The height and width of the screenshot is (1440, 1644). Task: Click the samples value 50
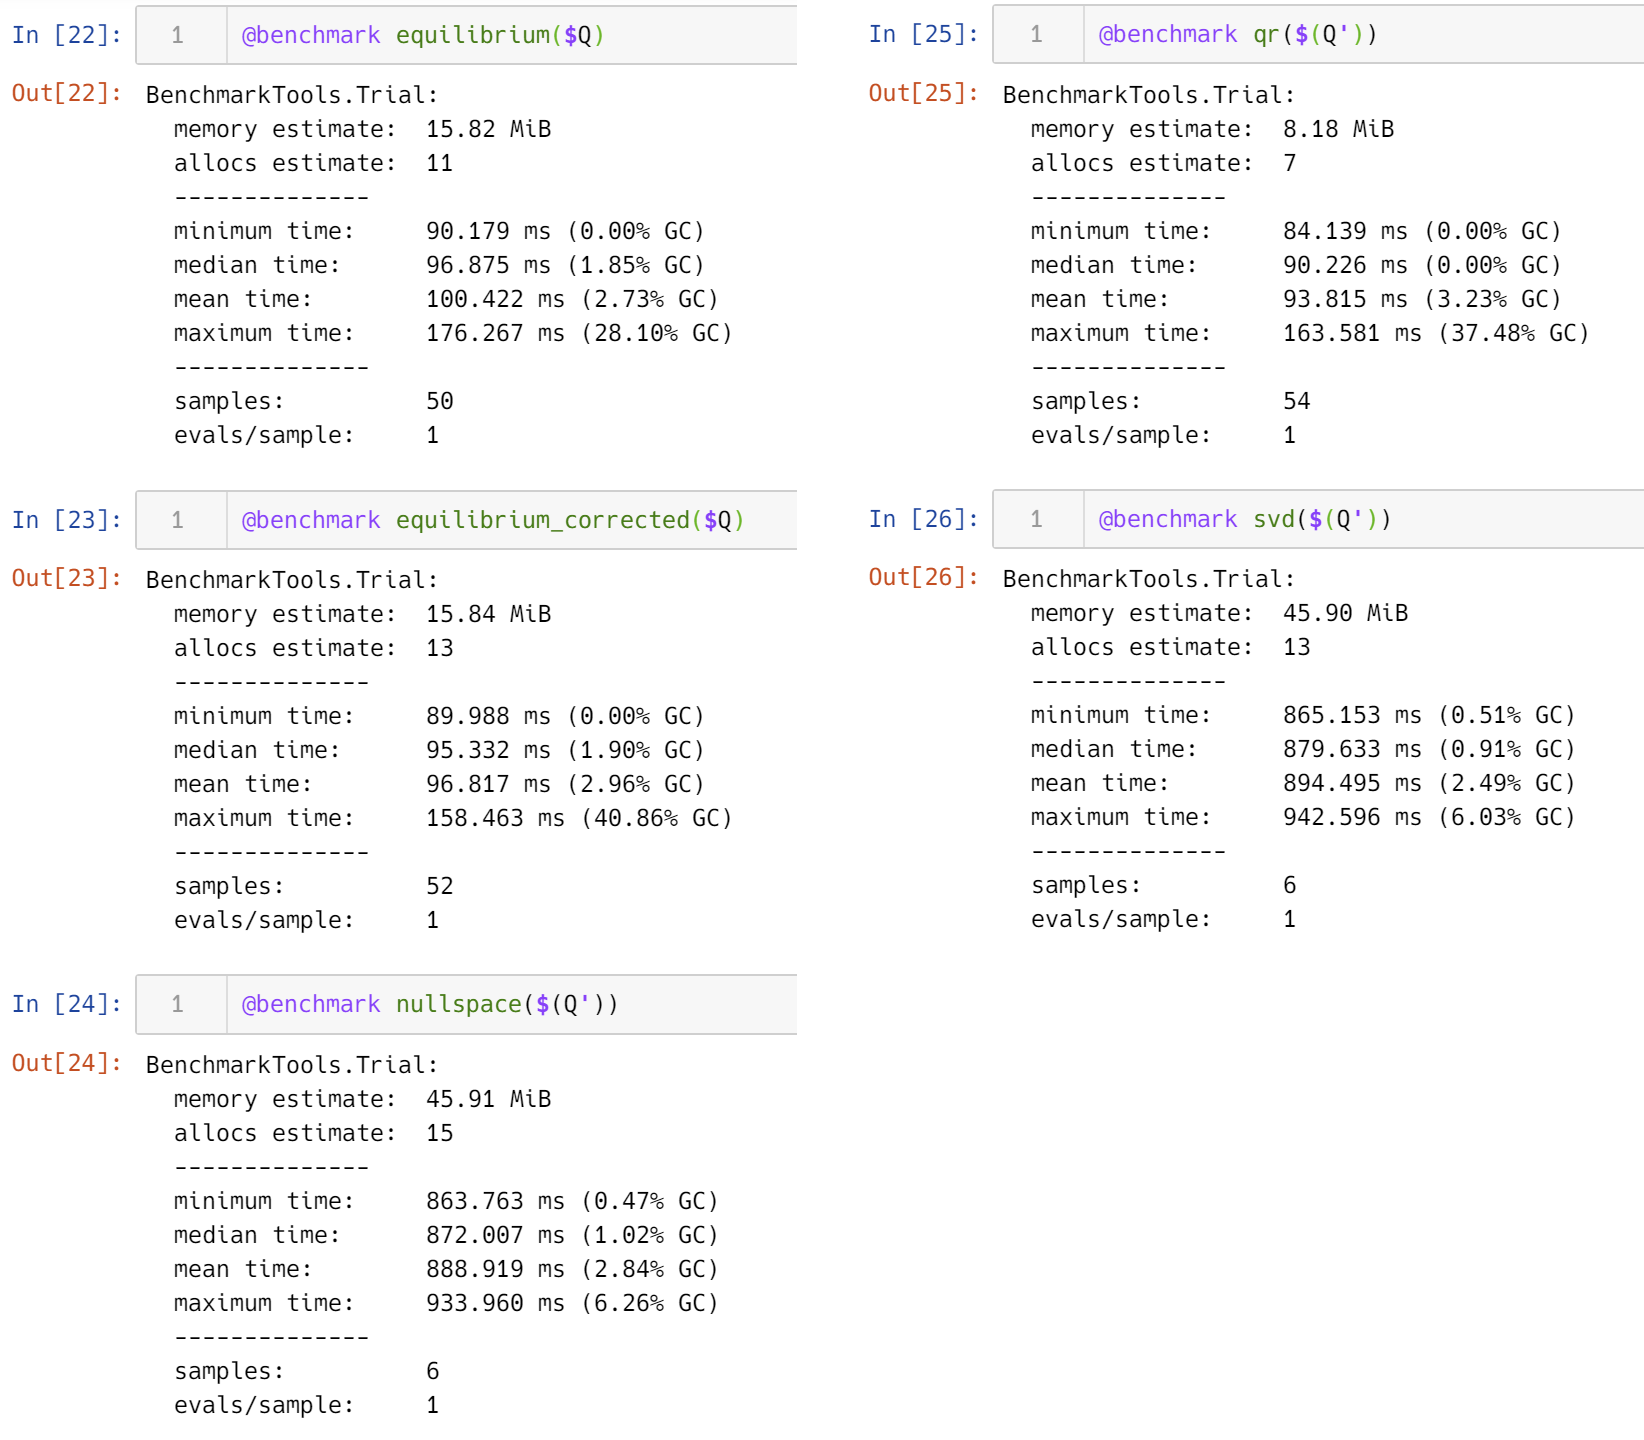click(440, 401)
